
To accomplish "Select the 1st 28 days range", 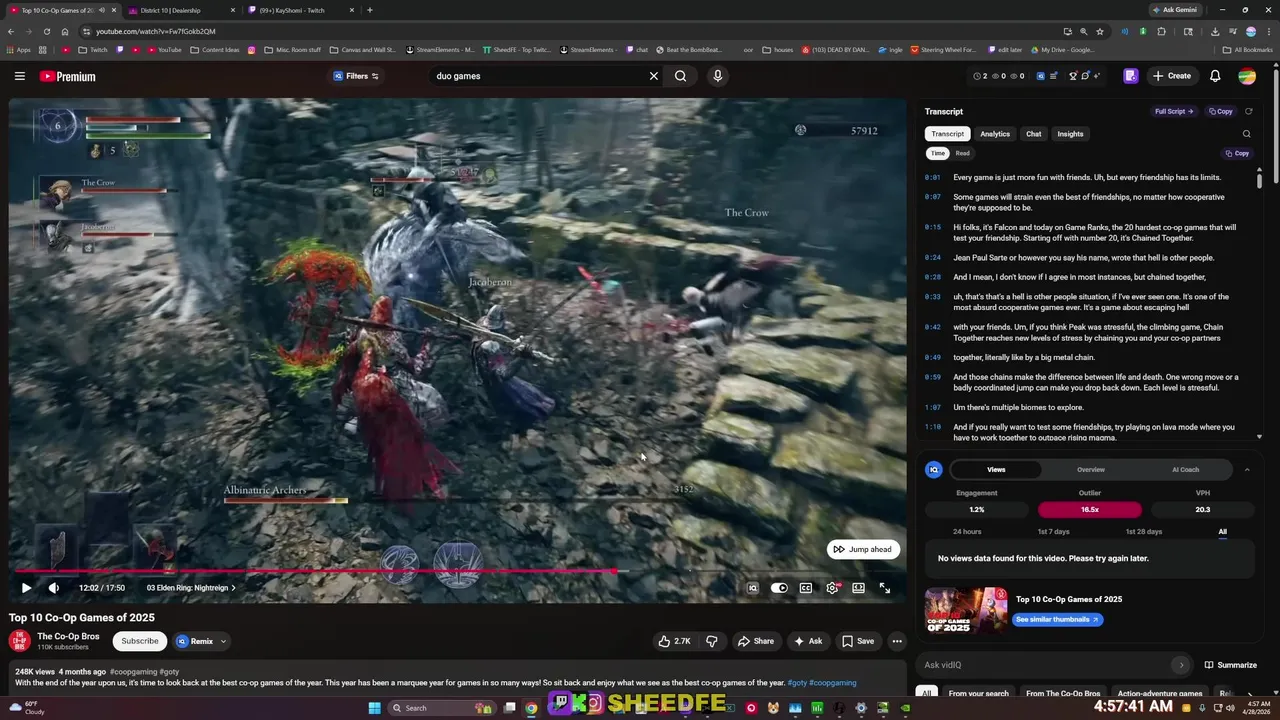I will tap(1144, 531).
